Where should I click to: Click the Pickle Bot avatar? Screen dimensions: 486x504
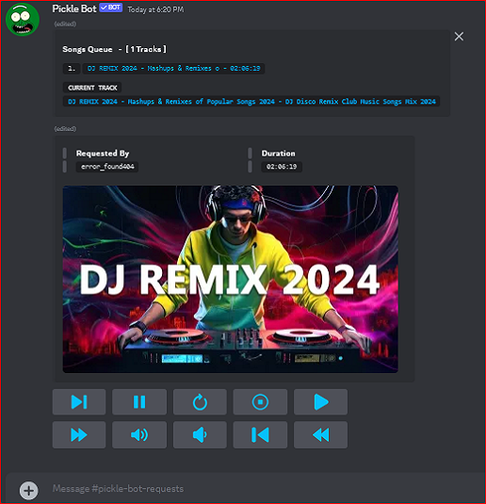pos(22,19)
